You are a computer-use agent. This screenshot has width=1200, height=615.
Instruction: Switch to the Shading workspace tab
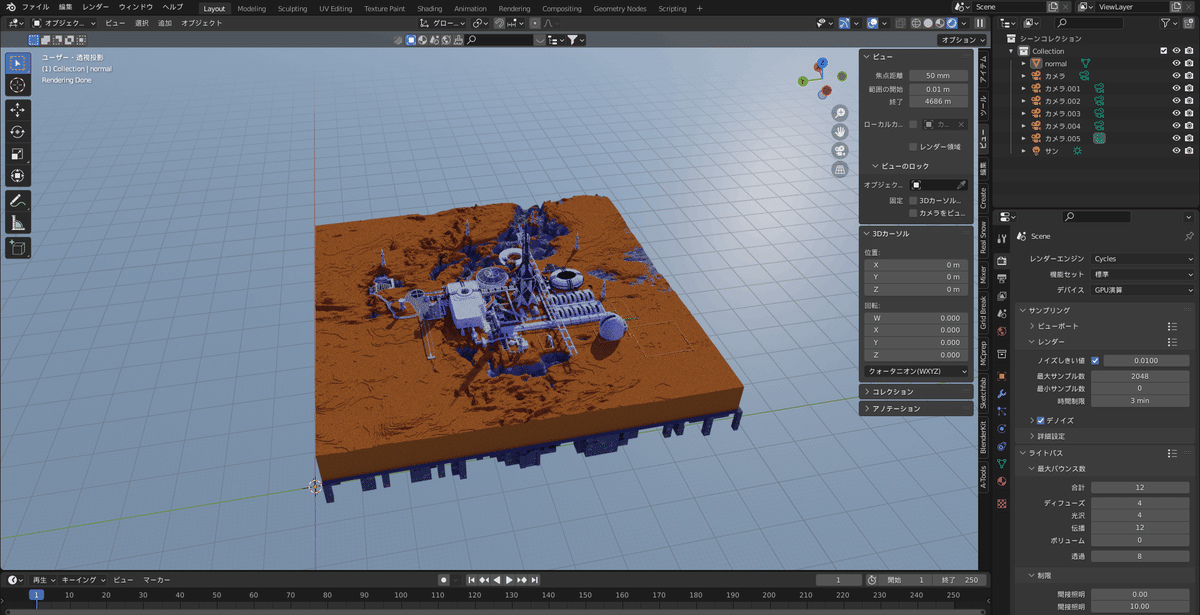pyautogui.click(x=429, y=8)
